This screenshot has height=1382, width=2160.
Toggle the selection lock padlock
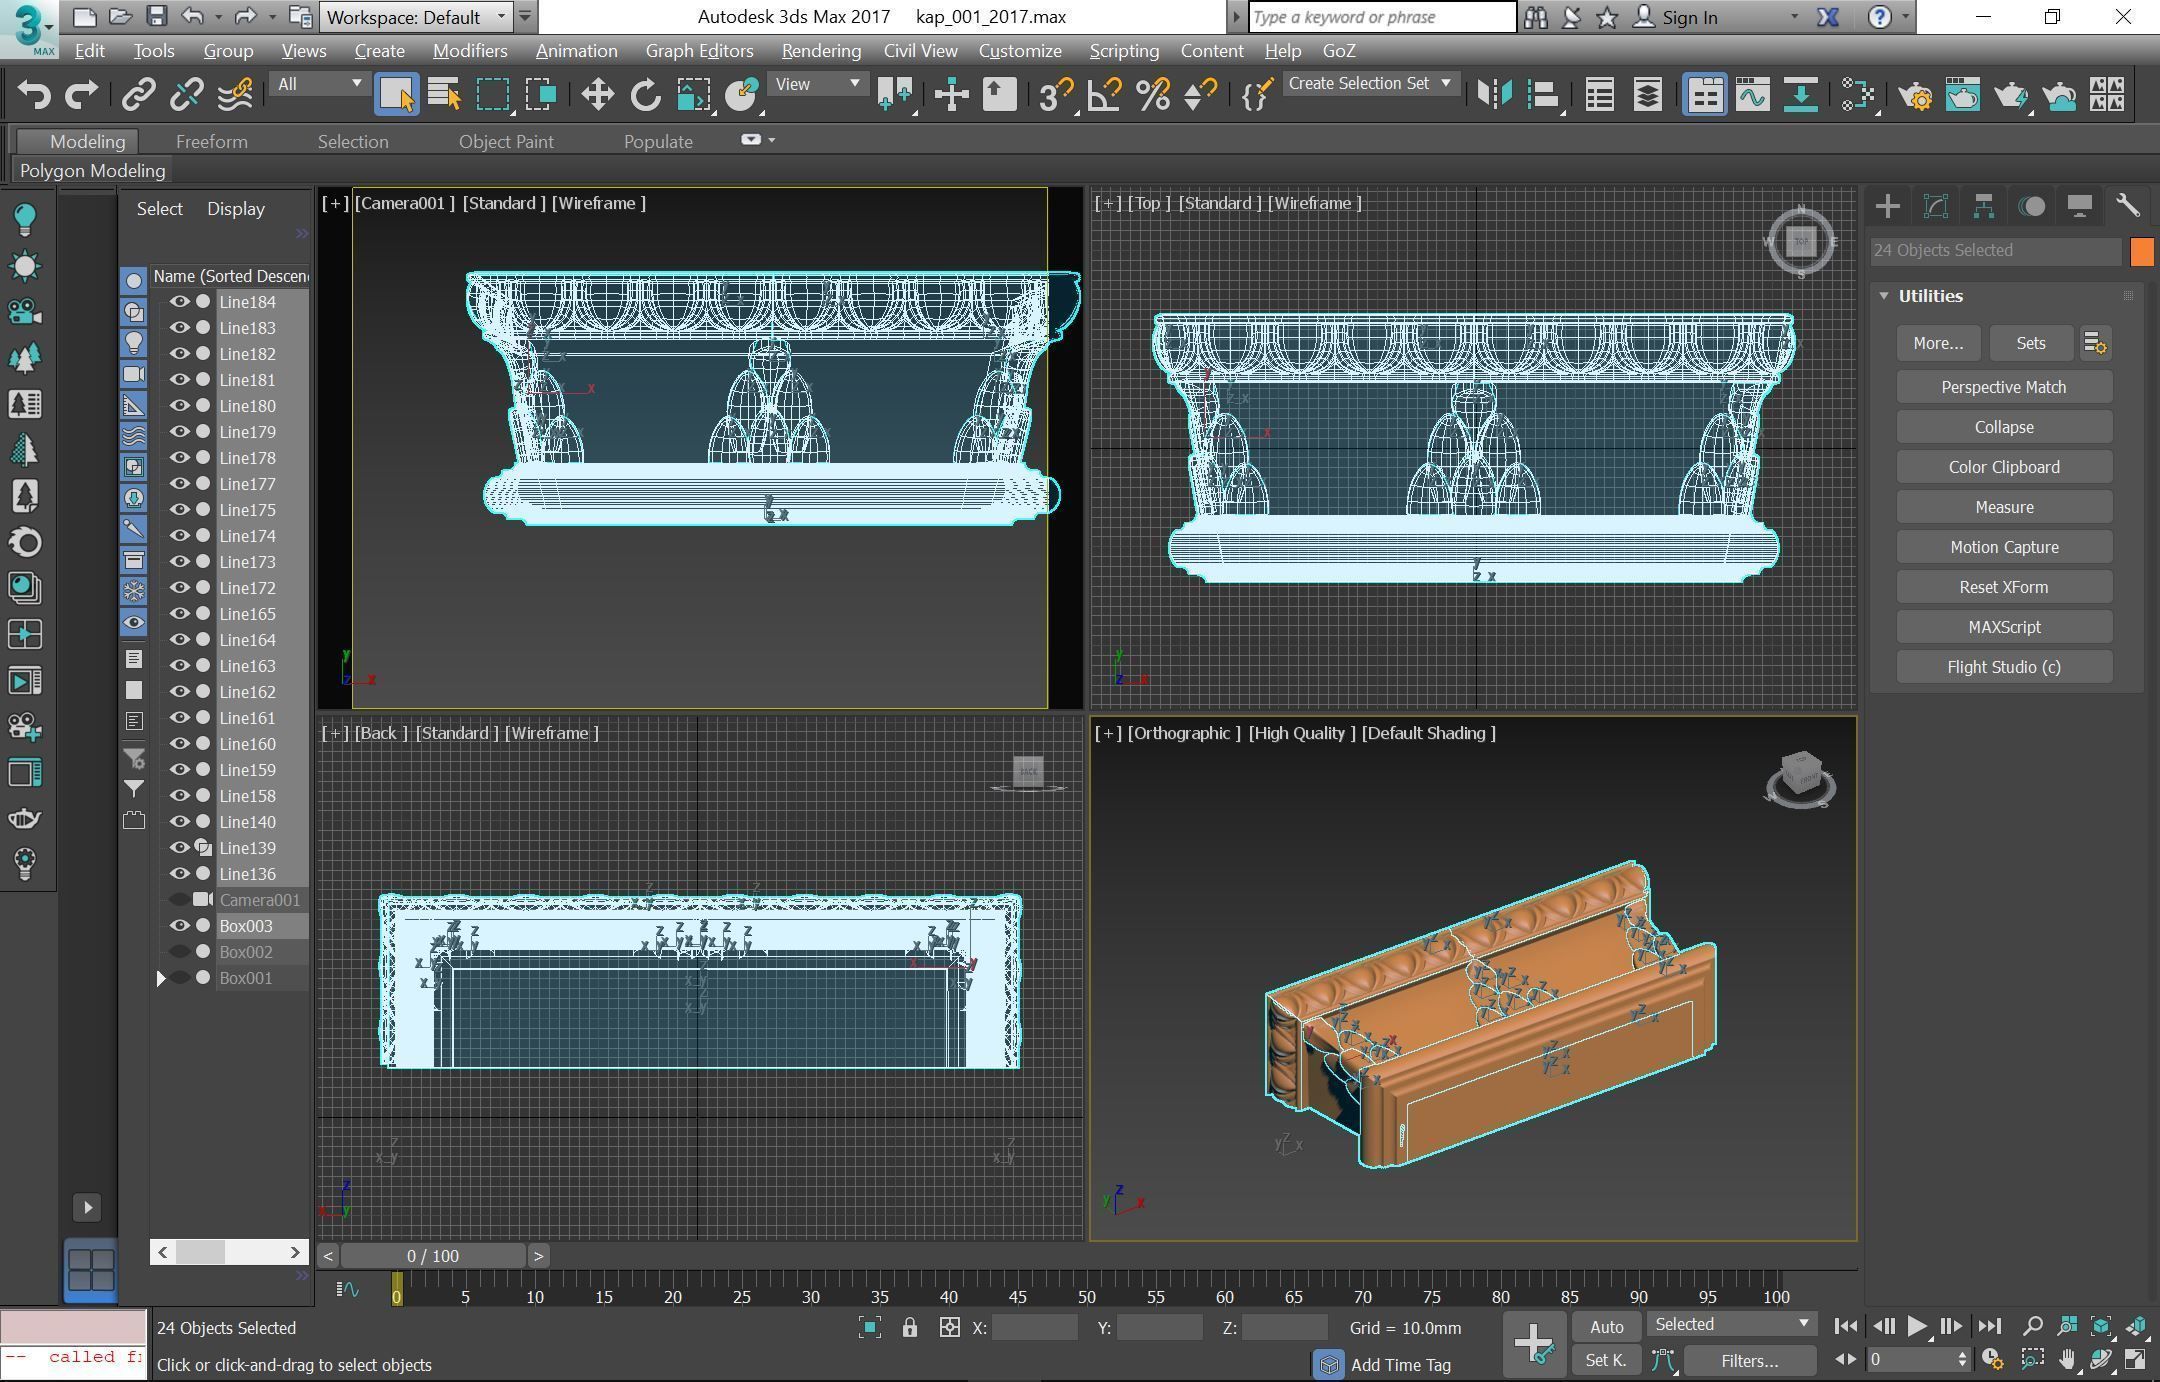tap(909, 1327)
